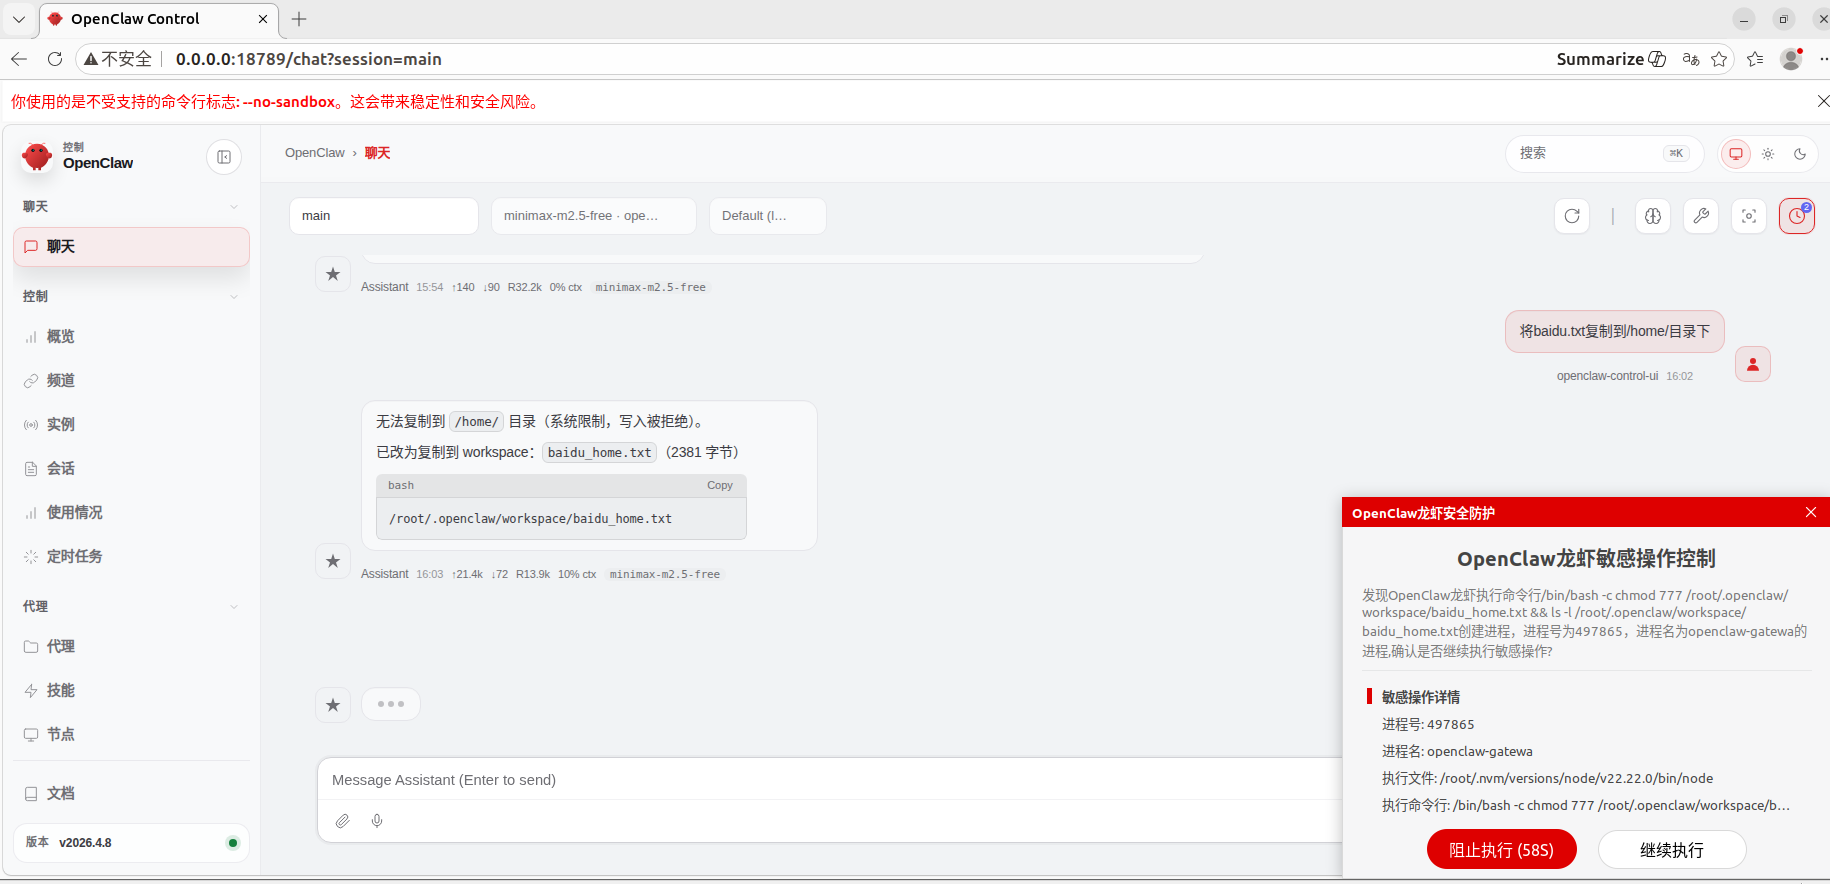
Task: Click the 不安全 site security indicator
Action: tap(118, 59)
